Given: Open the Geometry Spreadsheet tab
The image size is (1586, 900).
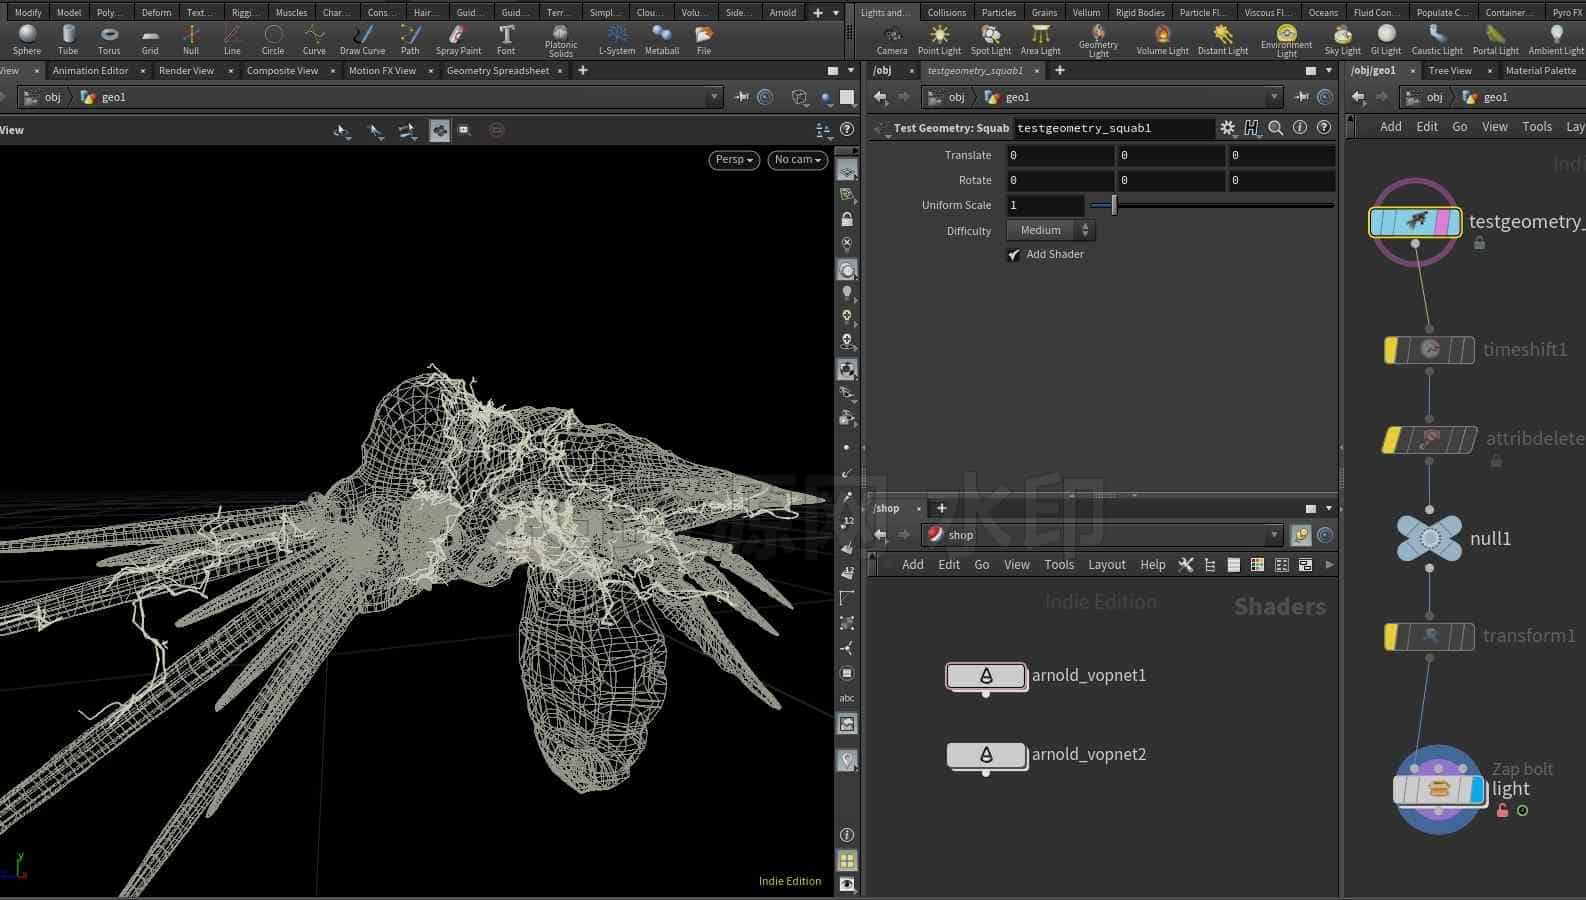Looking at the screenshot, I should (x=497, y=71).
